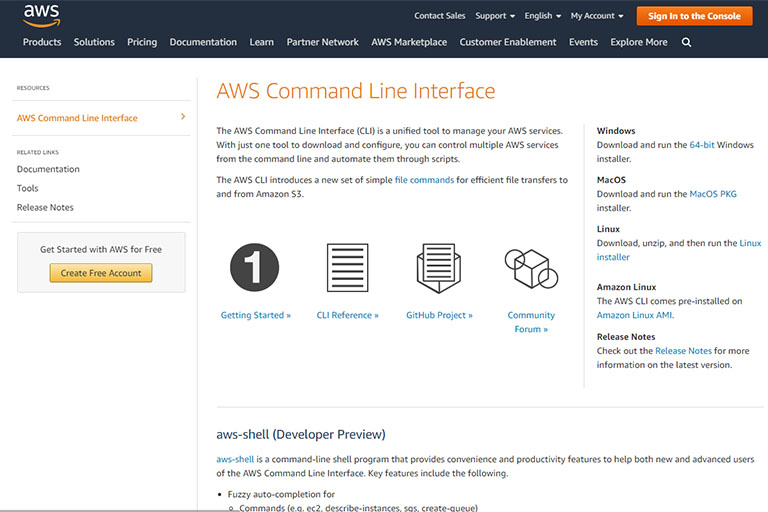Viewport: 768px width, 512px height.
Task: Select AWS Command Line Interface in the sidebar
Action: click(x=77, y=118)
